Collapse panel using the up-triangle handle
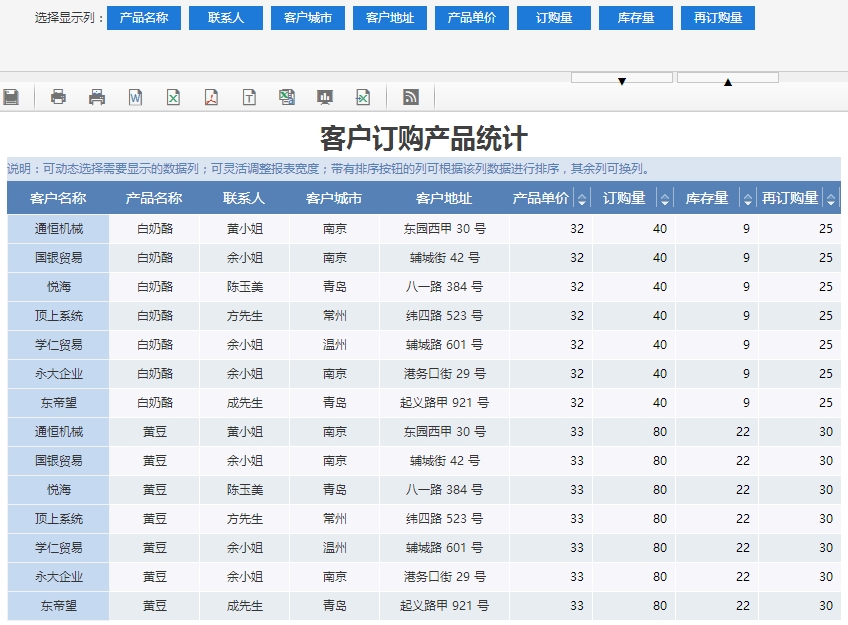The width and height of the screenshot is (848, 625). (728, 80)
